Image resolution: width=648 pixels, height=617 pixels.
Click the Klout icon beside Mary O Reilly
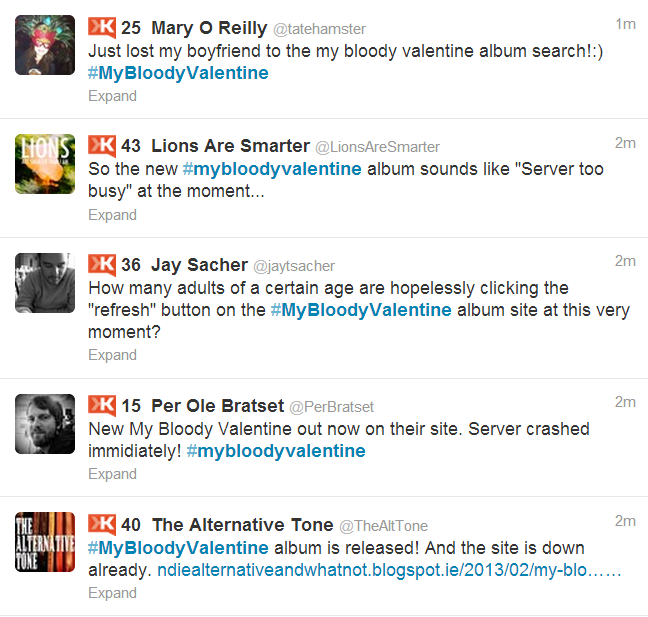(102, 28)
